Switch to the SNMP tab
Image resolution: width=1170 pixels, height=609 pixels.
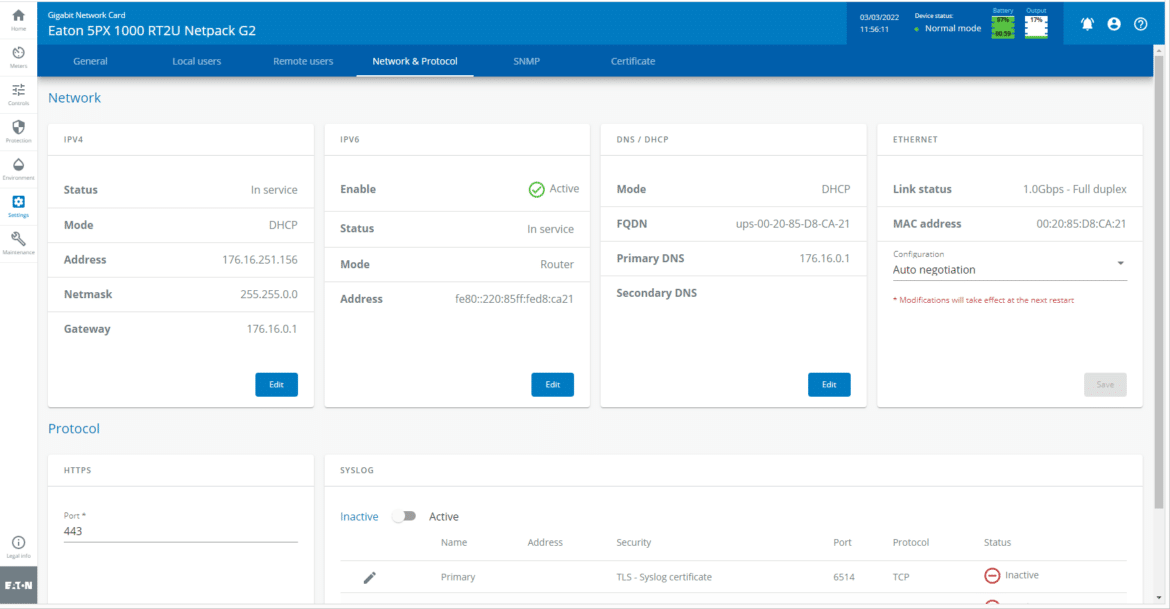point(526,61)
